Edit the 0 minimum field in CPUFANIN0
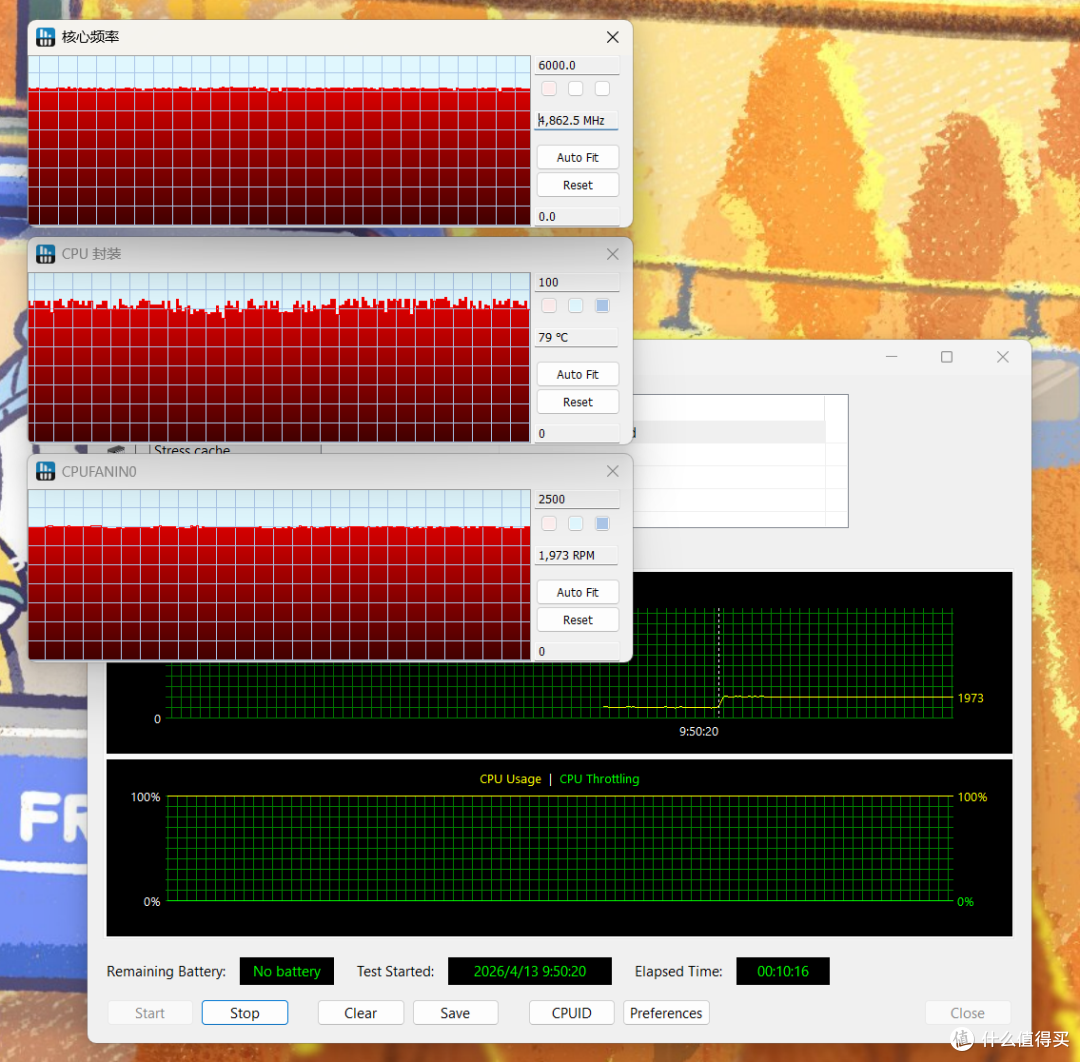The width and height of the screenshot is (1080, 1062). click(x=577, y=651)
